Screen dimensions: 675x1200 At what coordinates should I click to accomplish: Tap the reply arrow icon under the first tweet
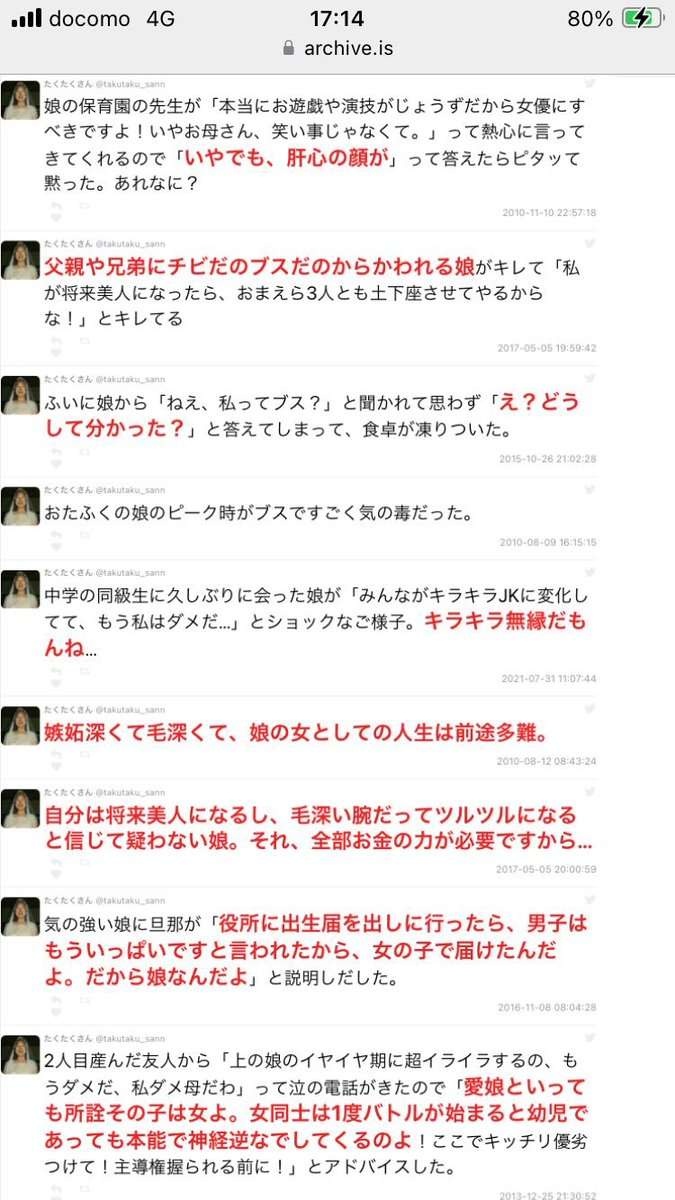click(x=56, y=203)
